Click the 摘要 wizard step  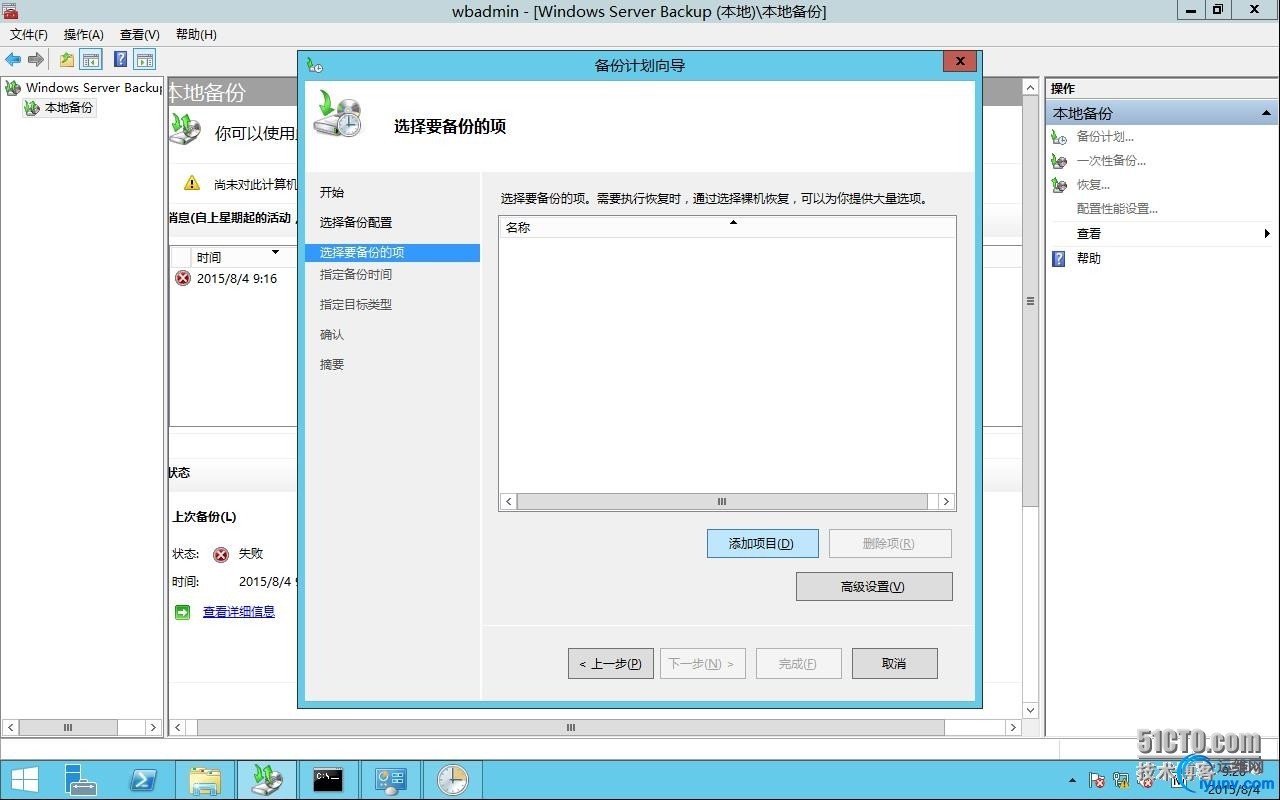click(332, 365)
